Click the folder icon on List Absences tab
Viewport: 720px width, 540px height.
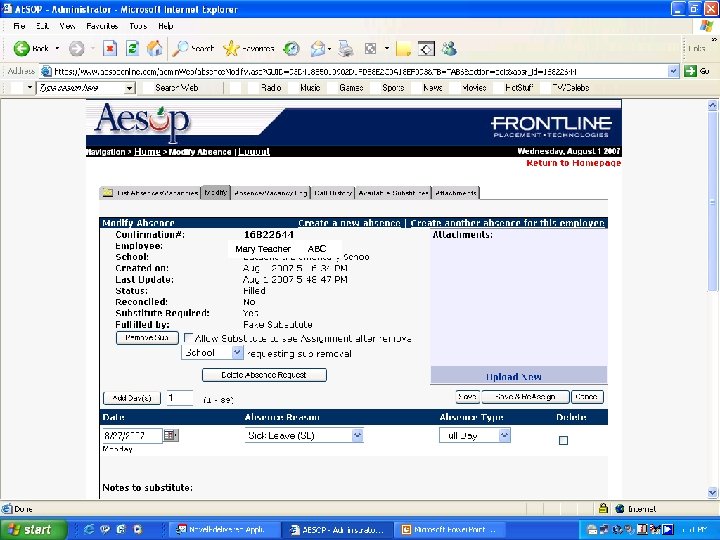(107, 192)
